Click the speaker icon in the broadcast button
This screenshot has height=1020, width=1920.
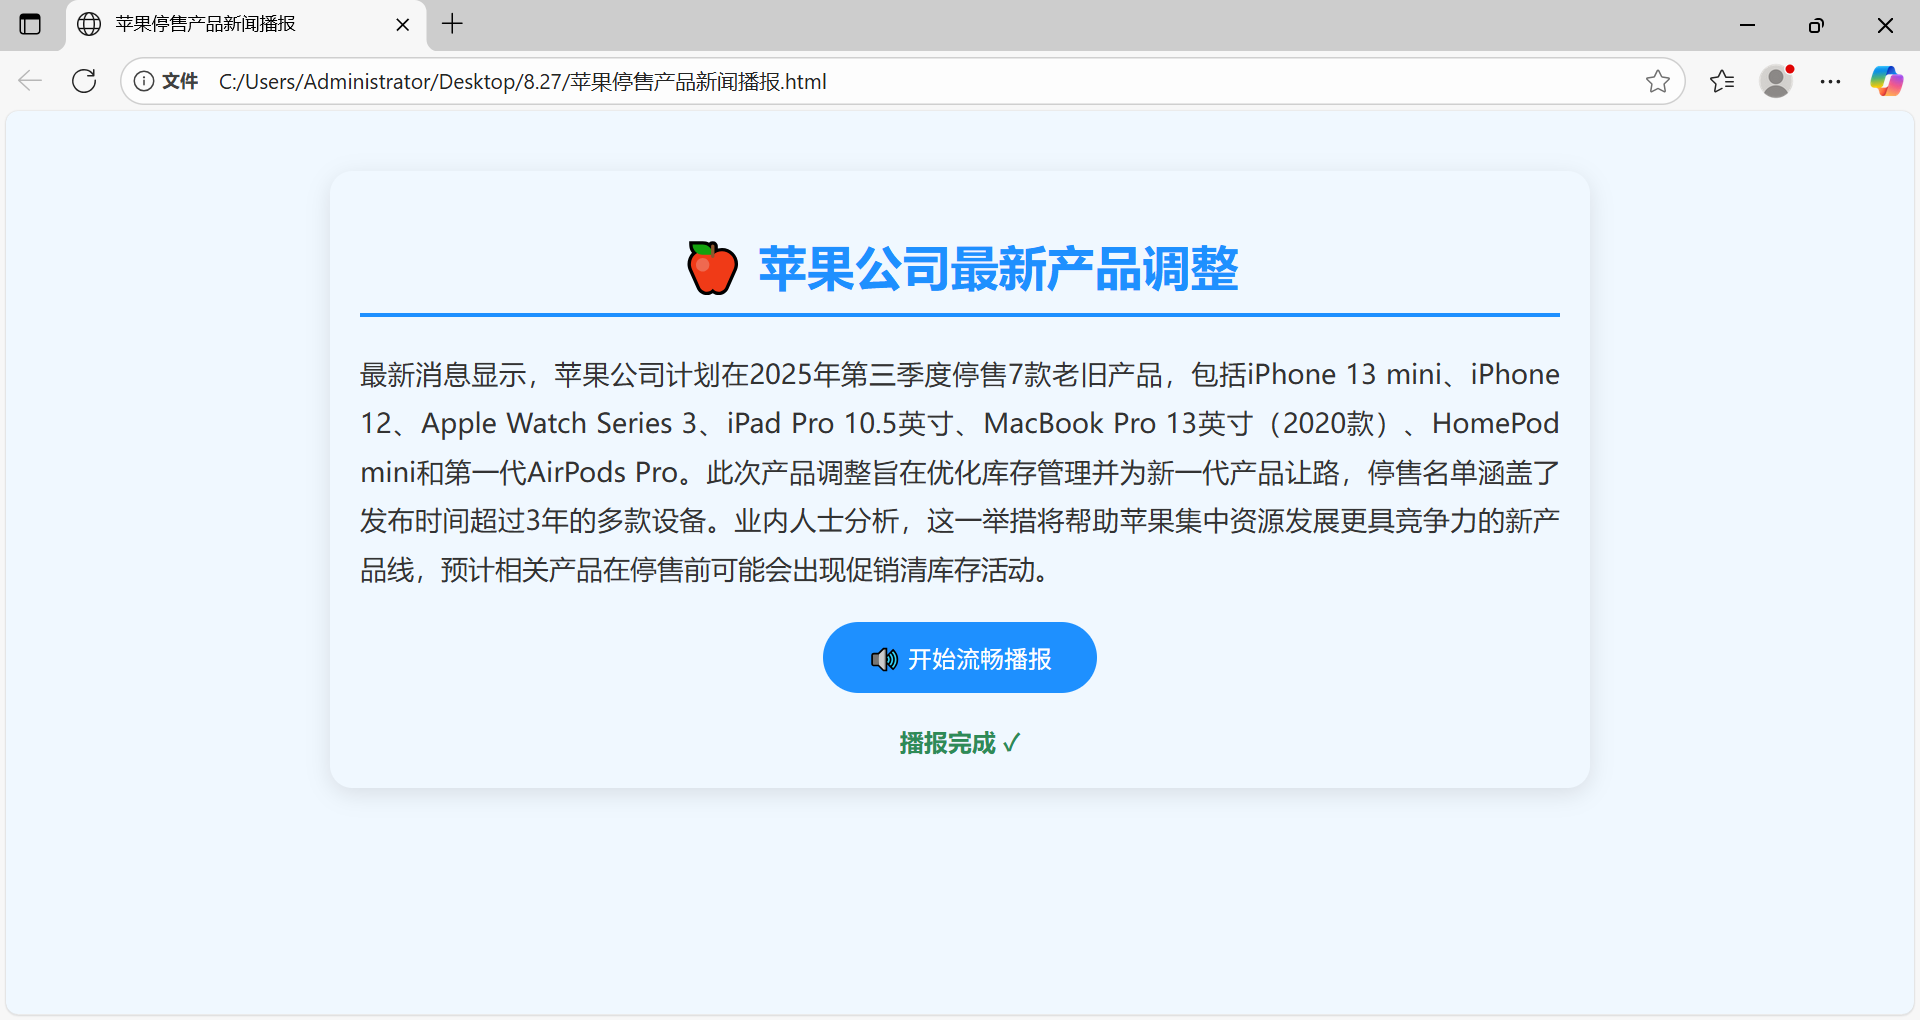click(884, 659)
